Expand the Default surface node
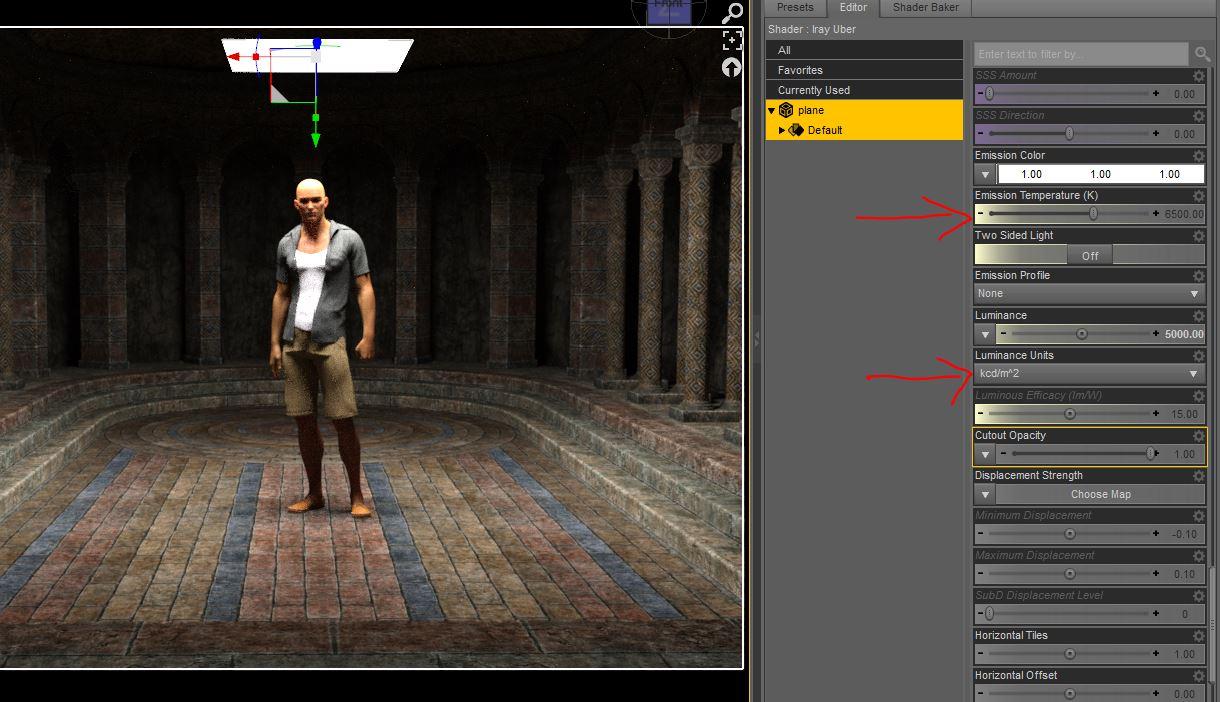 coord(782,130)
